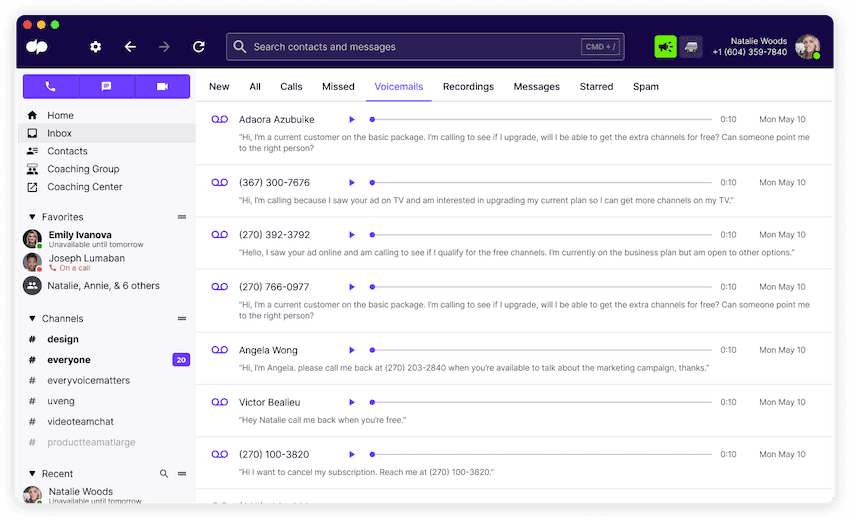
Task: Go back with the left arrow icon
Action: 130,47
